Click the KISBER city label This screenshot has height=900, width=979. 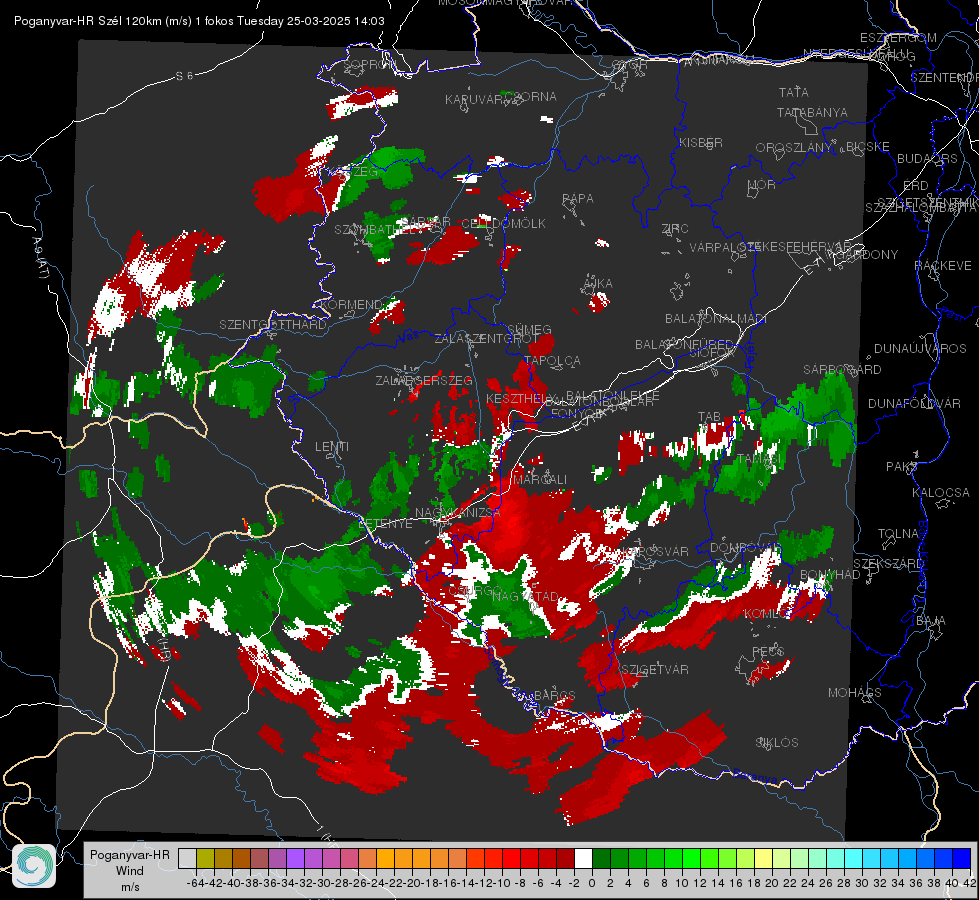coord(701,142)
